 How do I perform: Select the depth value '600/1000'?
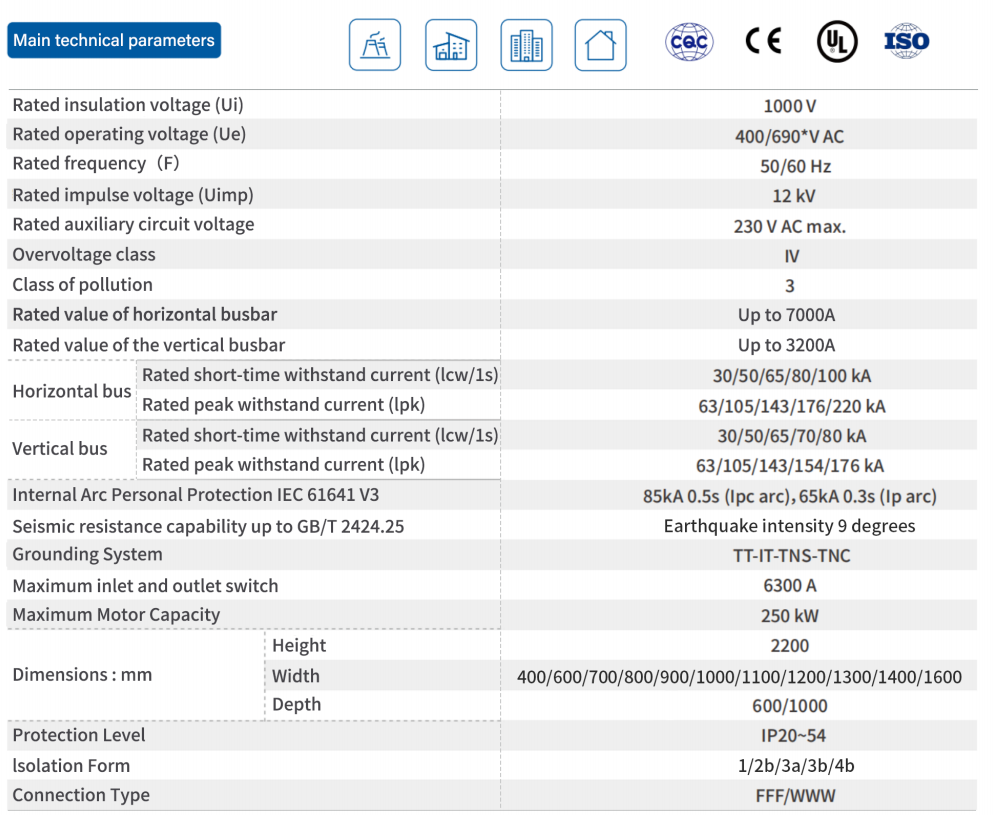[x=790, y=706]
